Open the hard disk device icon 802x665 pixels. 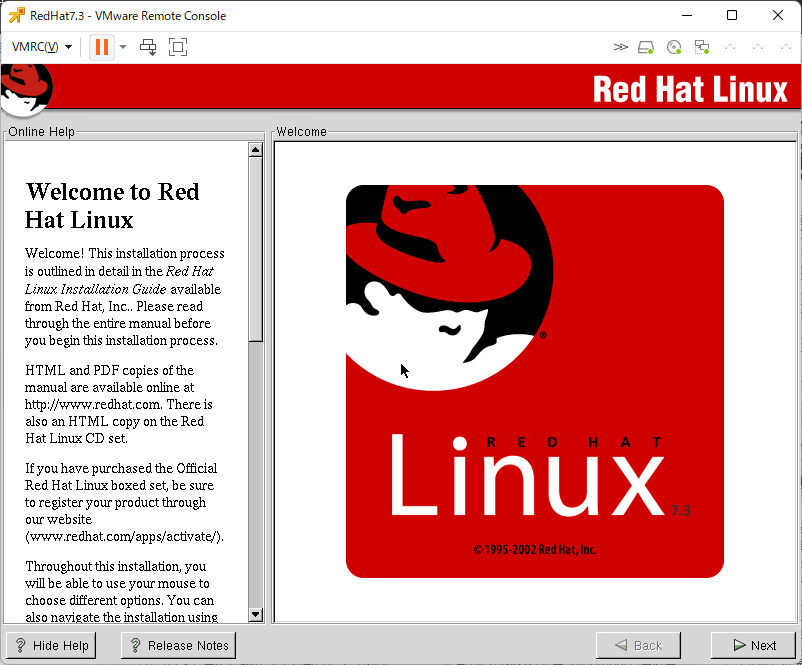click(646, 48)
